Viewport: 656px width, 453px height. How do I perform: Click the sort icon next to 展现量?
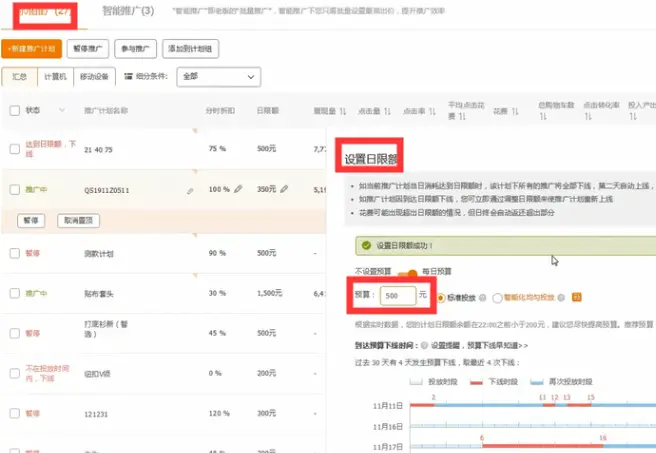pyautogui.click(x=343, y=111)
